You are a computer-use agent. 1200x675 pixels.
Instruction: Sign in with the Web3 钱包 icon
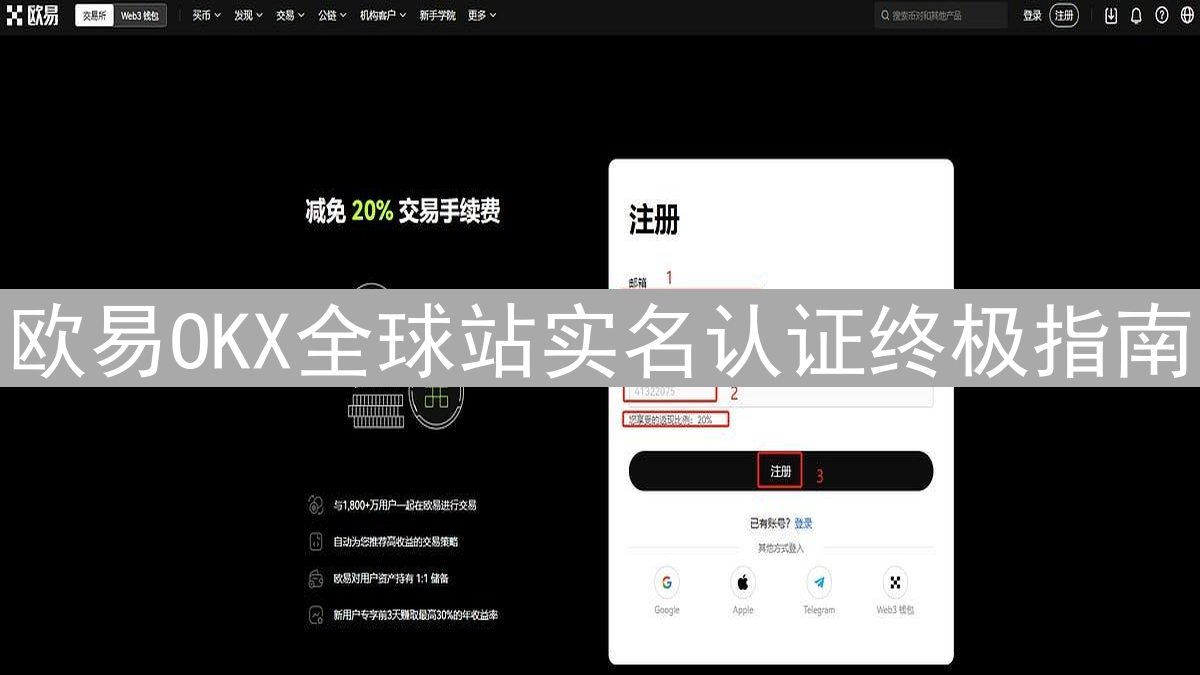point(895,582)
